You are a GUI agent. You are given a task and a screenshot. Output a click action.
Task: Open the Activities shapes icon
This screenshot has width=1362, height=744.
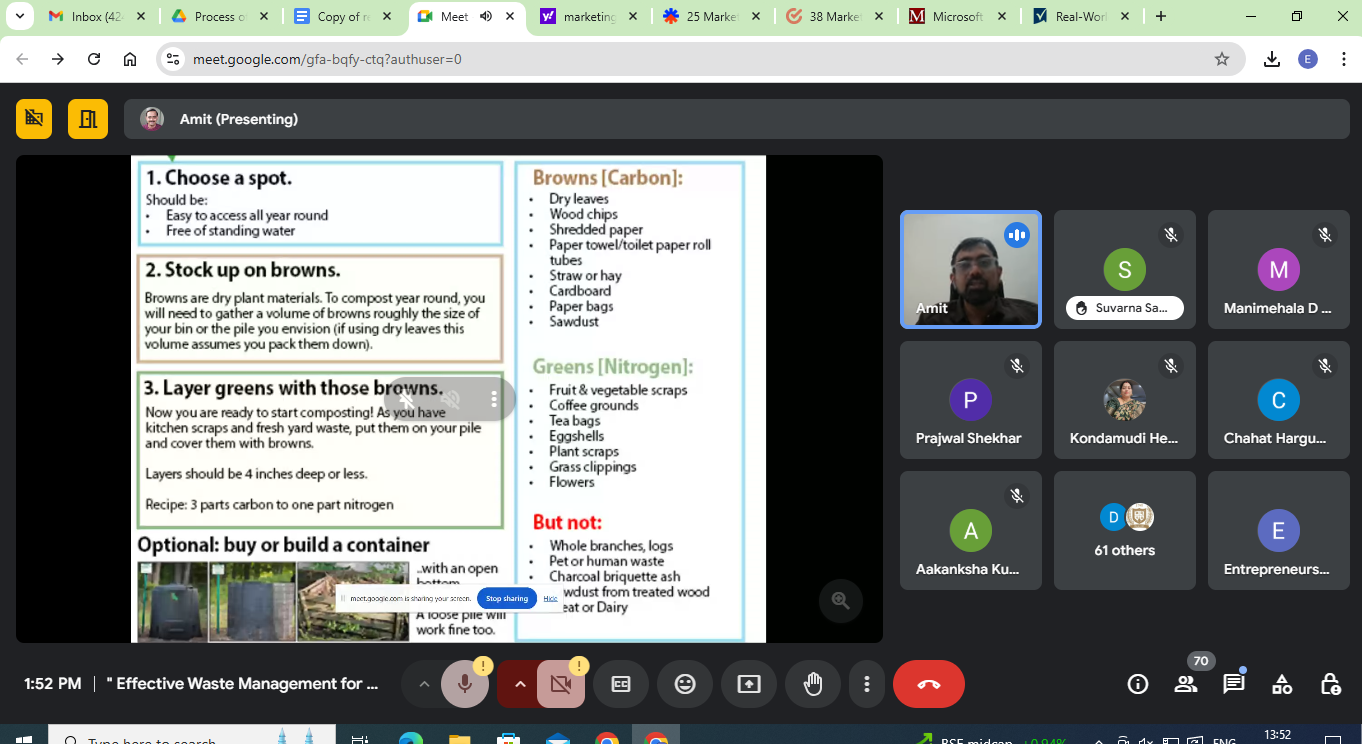(1282, 684)
